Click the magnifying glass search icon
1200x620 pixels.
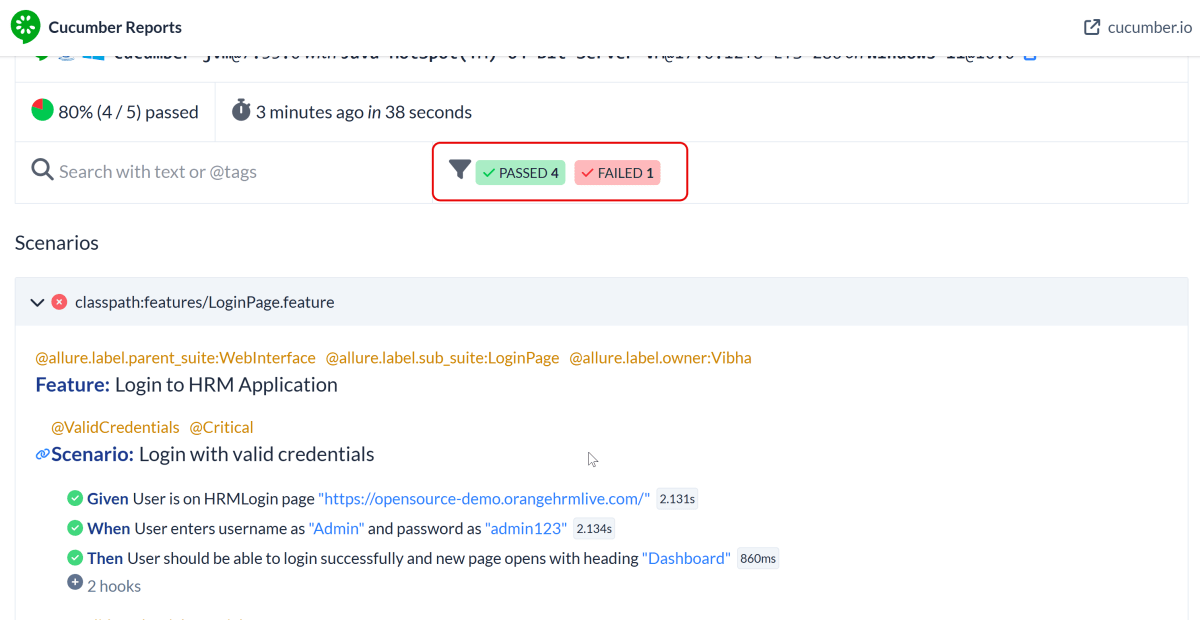(42, 170)
